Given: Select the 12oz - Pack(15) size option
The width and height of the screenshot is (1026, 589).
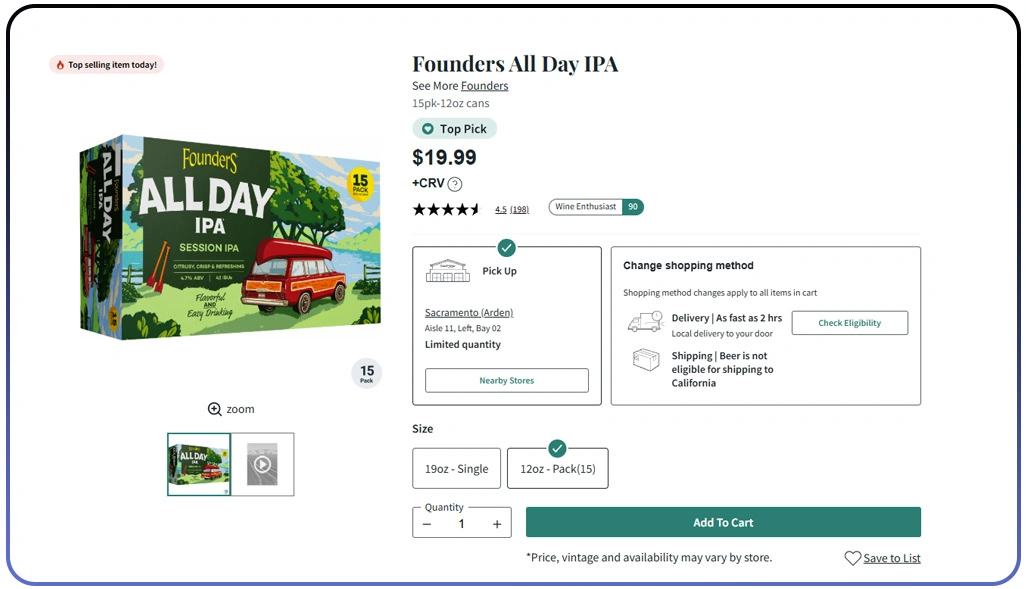Looking at the screenshot, I should tap(557, 468).
